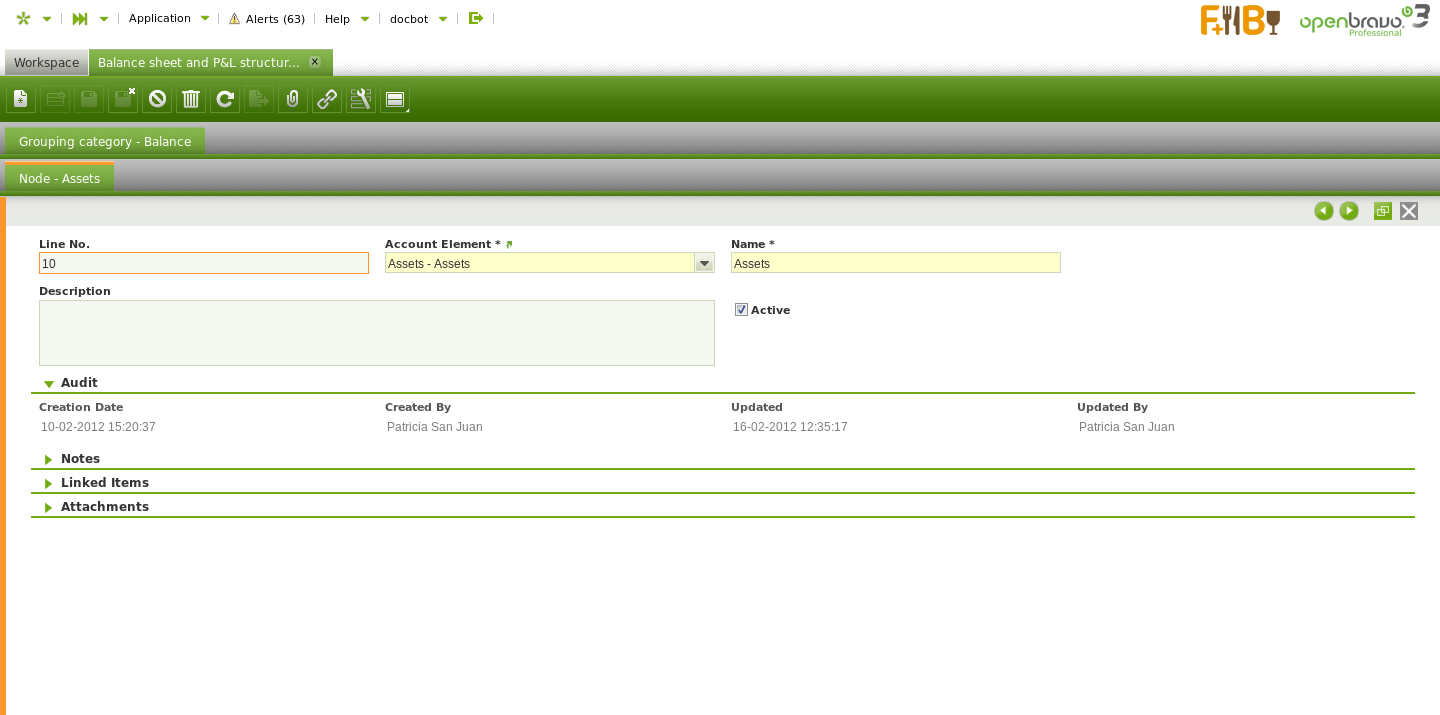The height and width of the screenshot is (715, 1440).
Task: Expand the Linked Items section
Action: [x=49, y=483]
